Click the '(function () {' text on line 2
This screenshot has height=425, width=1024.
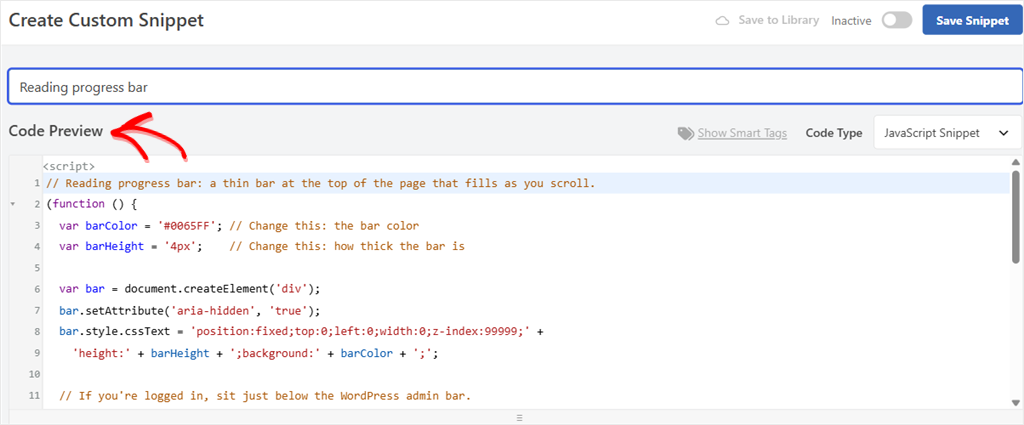click(x=91, y=204)
